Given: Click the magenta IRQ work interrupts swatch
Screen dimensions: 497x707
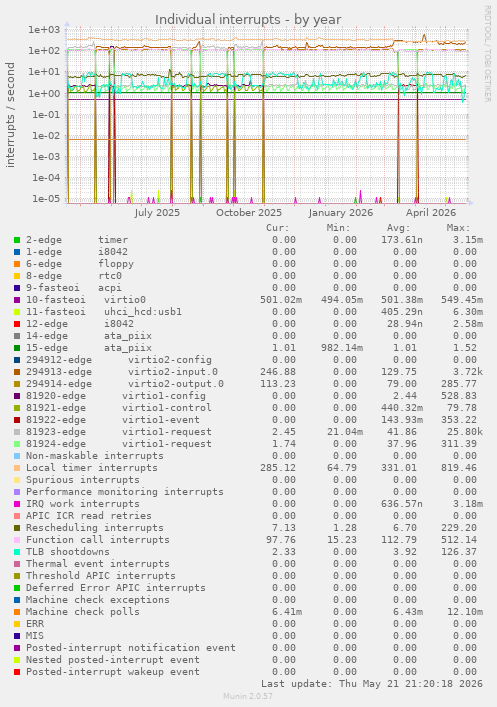Looking at the screenshot, I should (x=17, y=504).
